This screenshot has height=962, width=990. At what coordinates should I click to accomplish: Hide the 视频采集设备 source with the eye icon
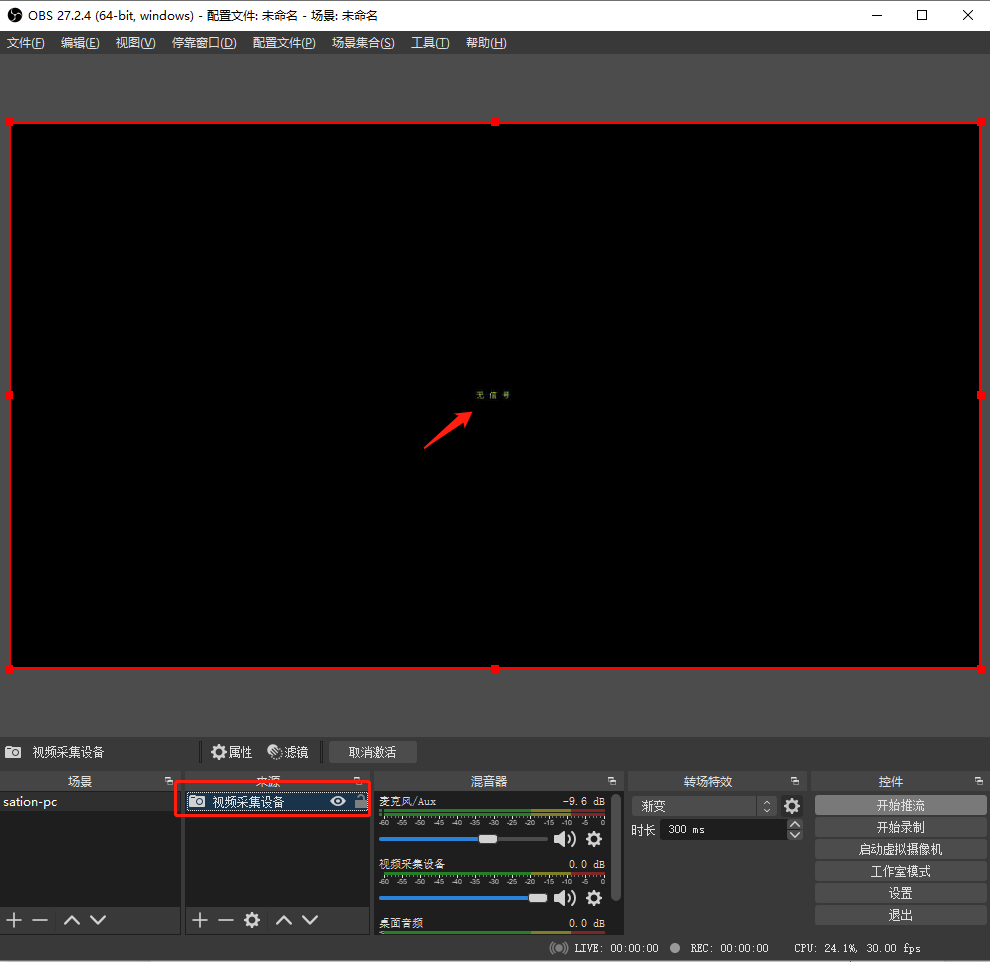(338, 801)
